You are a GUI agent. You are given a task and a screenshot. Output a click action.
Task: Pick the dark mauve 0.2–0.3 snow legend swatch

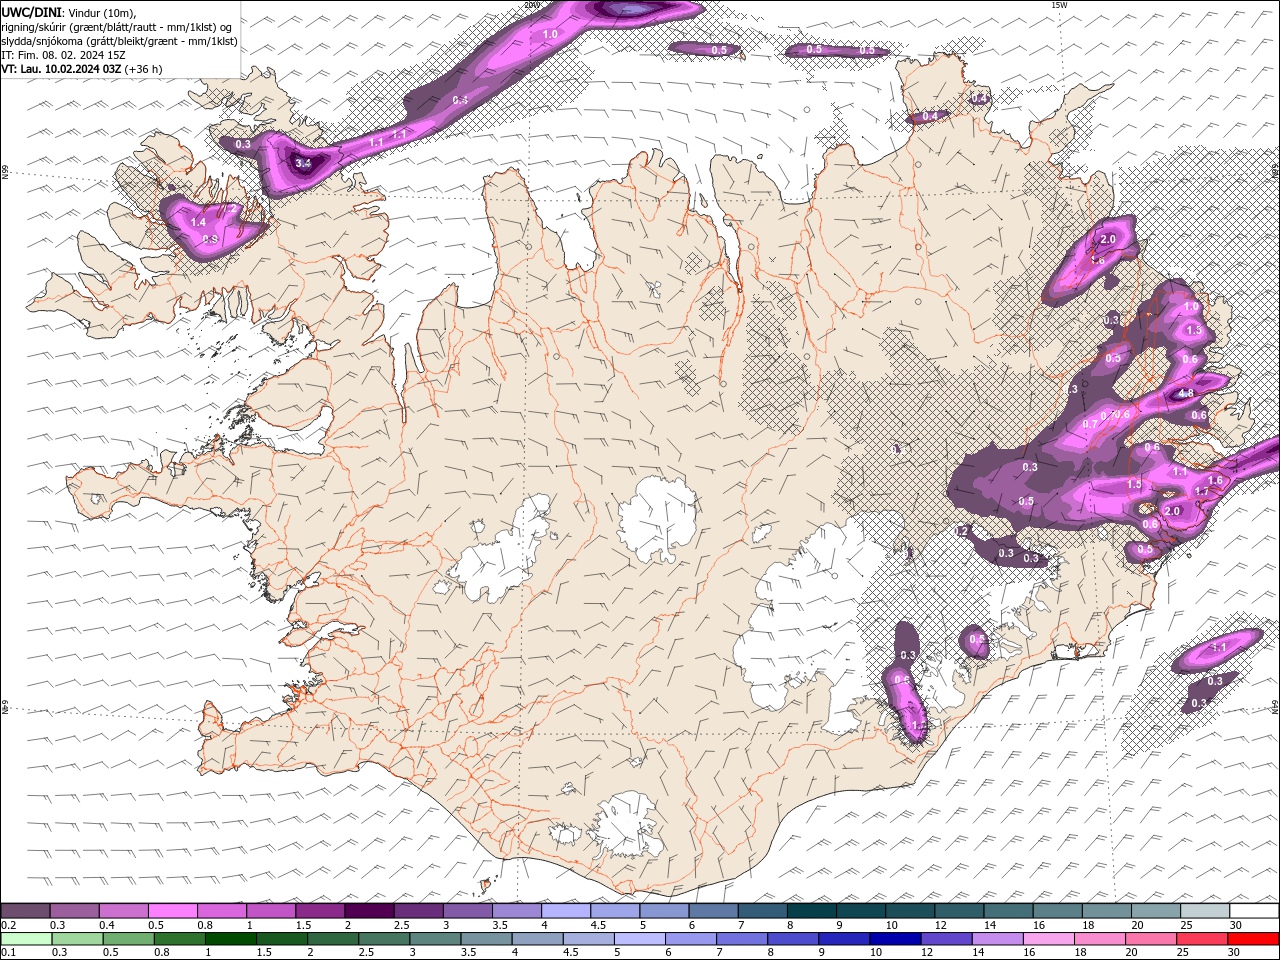pos(25,910)
